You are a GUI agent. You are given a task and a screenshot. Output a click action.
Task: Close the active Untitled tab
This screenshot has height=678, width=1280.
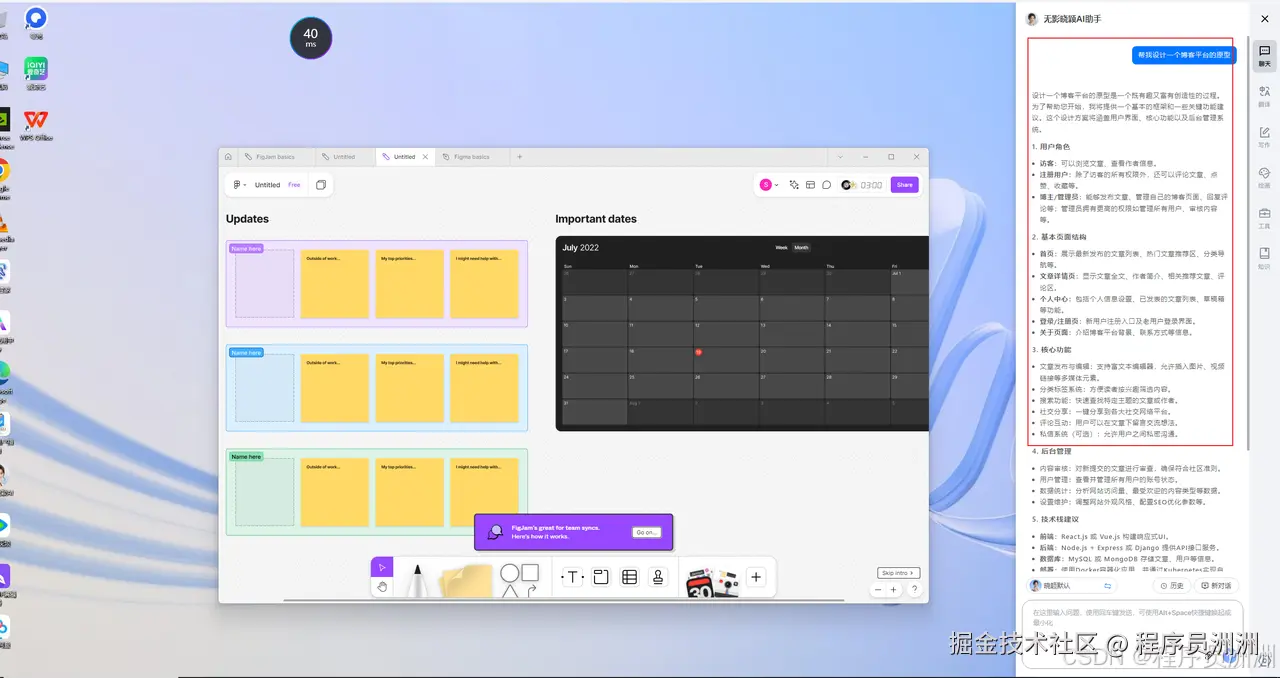(x=425, y=157)
